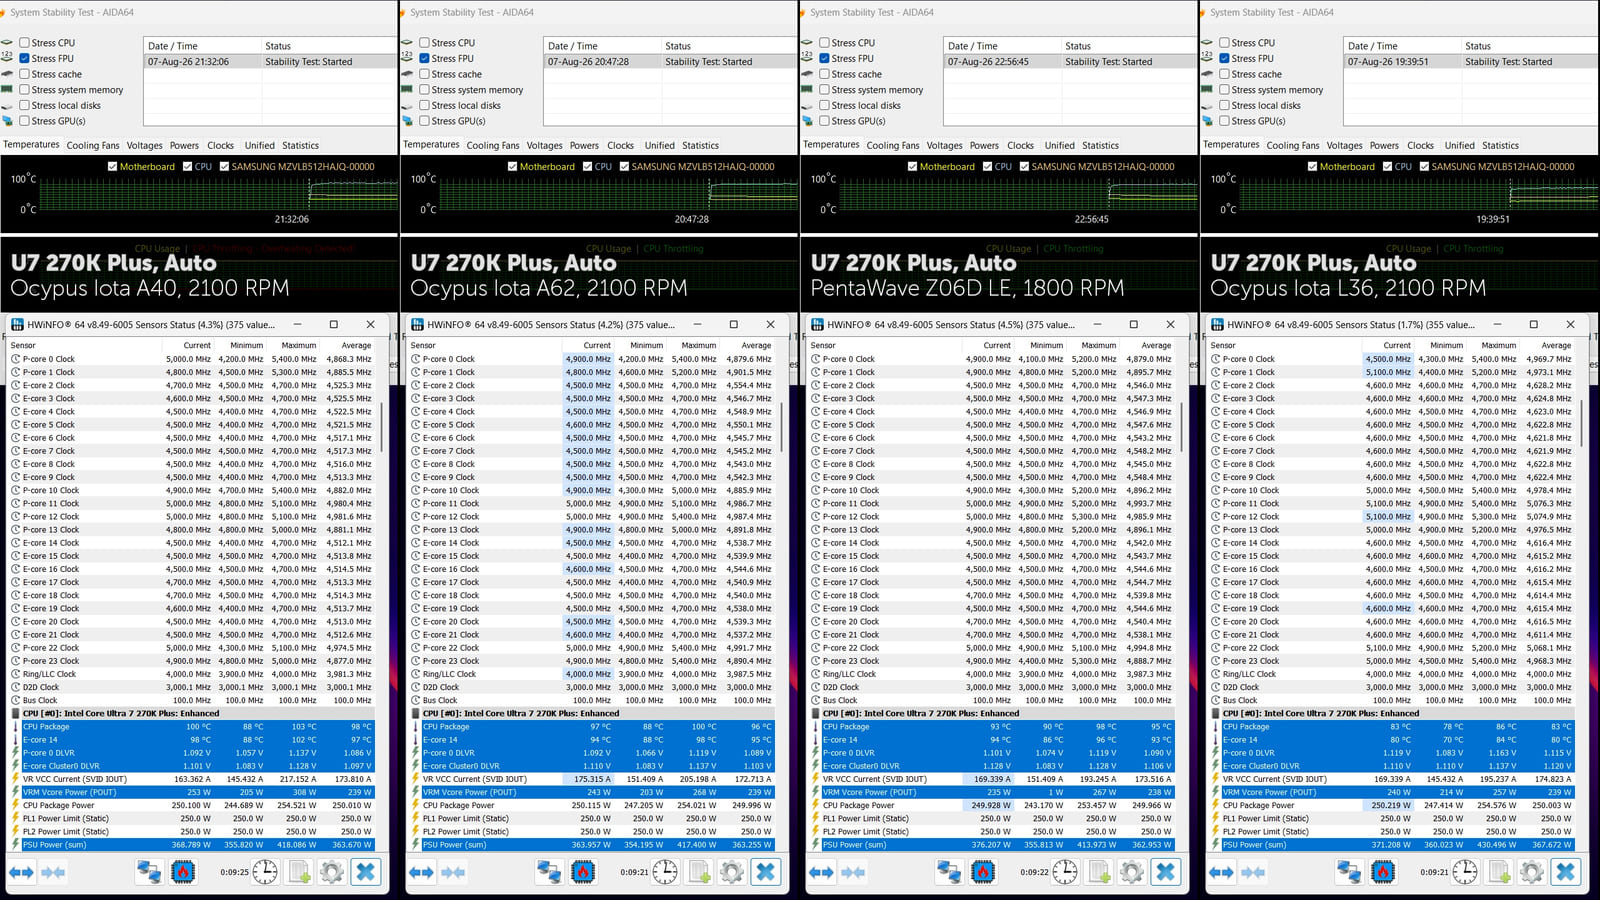Reset the clock timer icon beside 0:09:22
Viewport: 1600px width, 900px height.
coord(1065,872)
